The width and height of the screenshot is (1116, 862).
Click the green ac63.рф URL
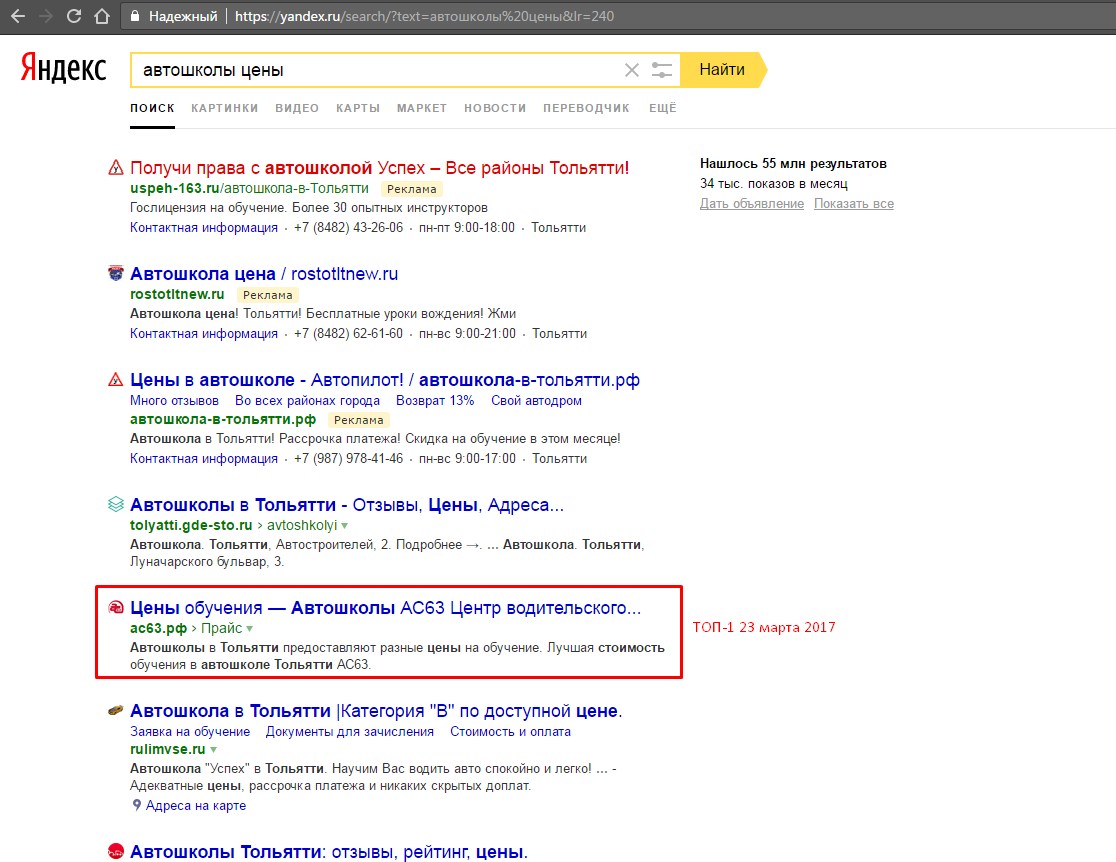pyautogui.click(x=158, y=629)
